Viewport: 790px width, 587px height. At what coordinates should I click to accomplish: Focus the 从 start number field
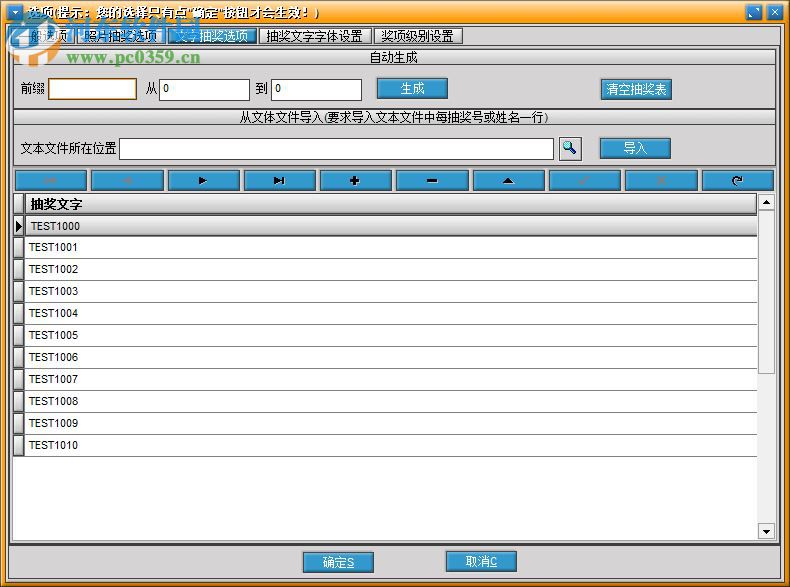(204, 89)
